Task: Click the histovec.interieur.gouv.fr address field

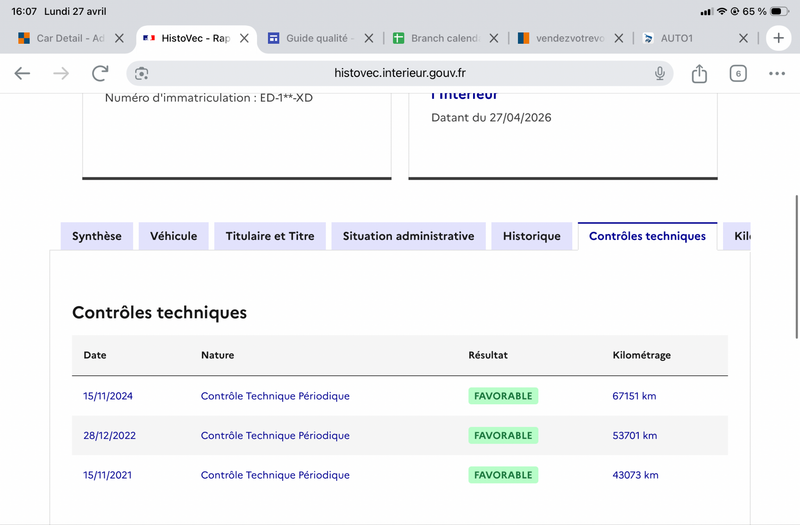Action: pos(400,73)
